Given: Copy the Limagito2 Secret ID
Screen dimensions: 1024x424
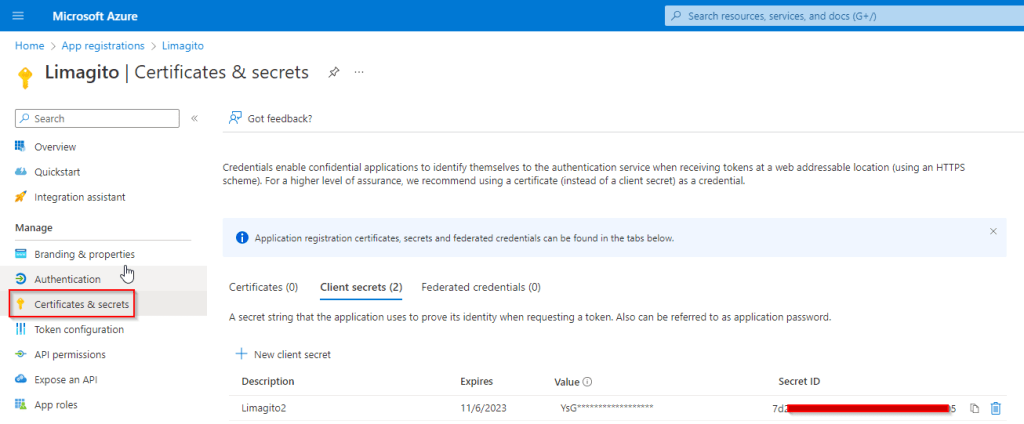Looking at the screenshot, I should point(974,408).
